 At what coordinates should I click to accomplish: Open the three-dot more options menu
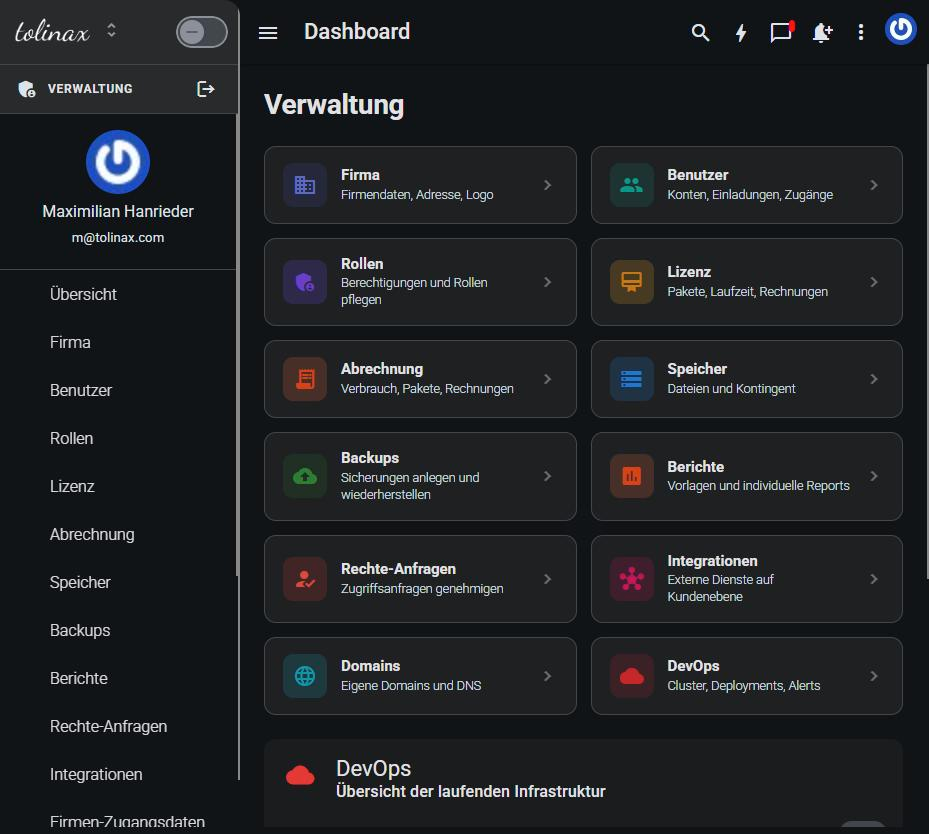pos(861,33)
